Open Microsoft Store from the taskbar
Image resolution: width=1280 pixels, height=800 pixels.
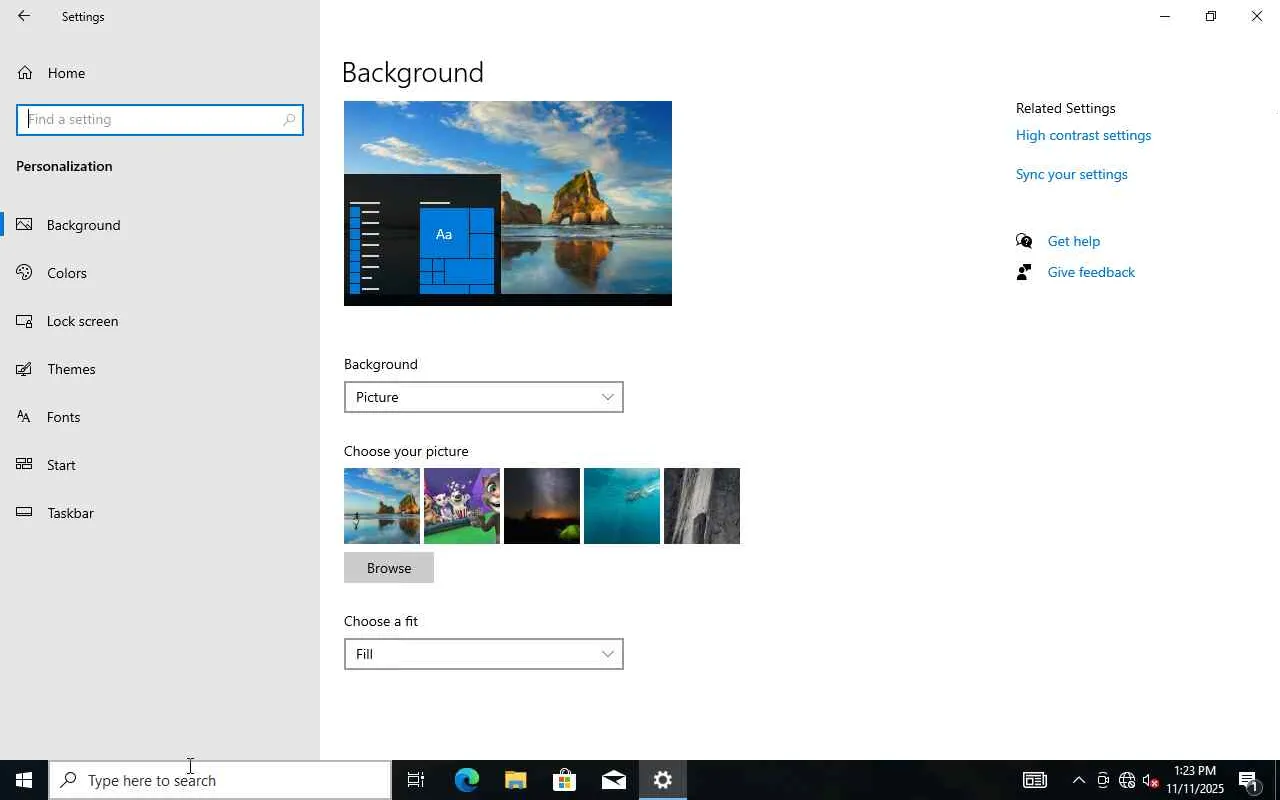(564, 780)
